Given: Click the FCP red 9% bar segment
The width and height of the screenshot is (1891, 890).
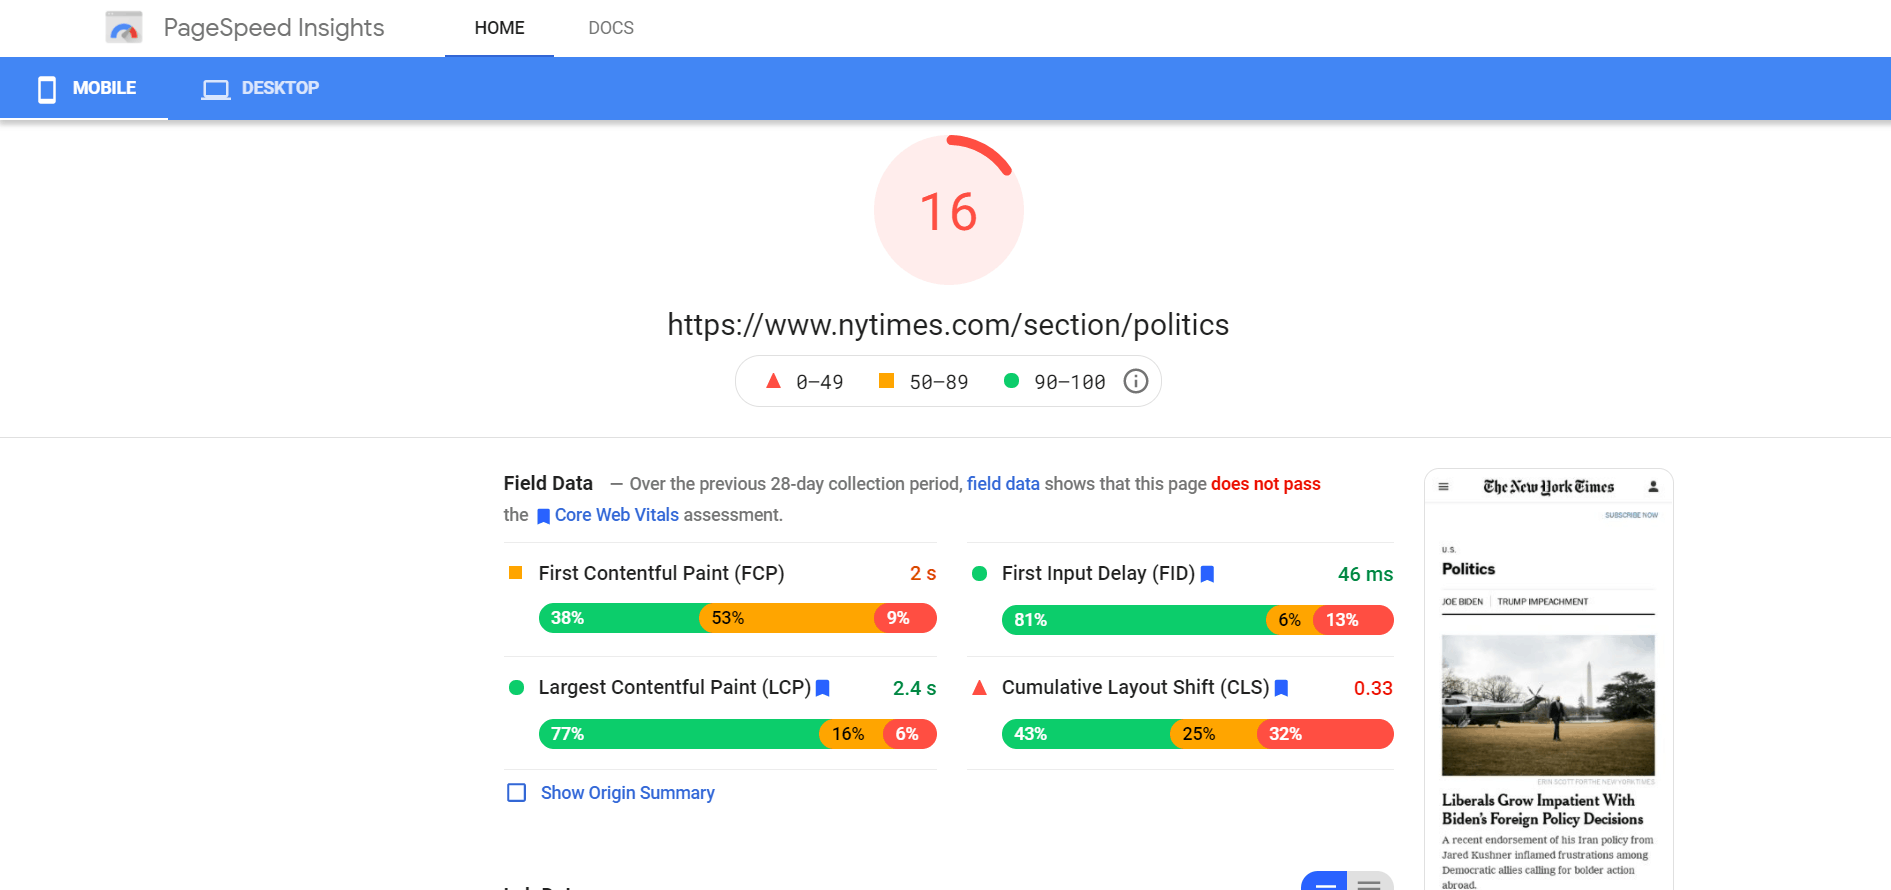Looking at the screenshot, I should (x=906, y=618).
